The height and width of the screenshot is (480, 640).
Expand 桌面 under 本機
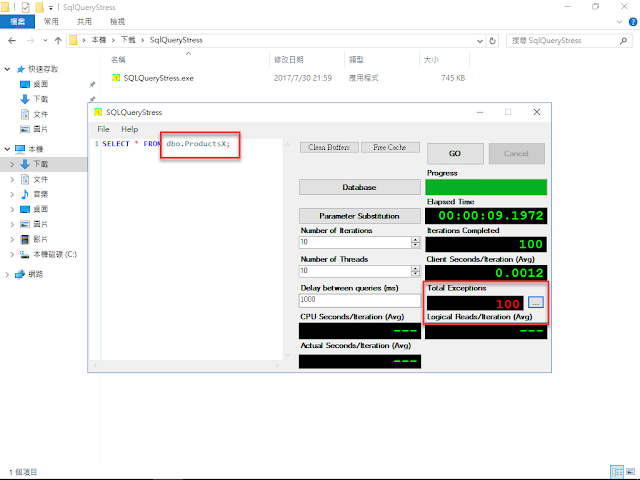[x=12, y=209]
